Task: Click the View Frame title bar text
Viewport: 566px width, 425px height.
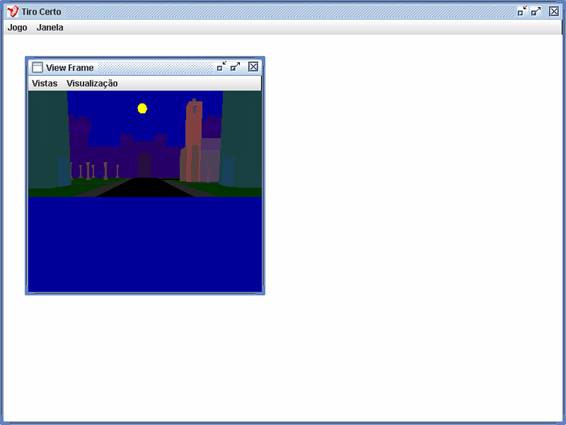Action: click(x=70, y=68)
